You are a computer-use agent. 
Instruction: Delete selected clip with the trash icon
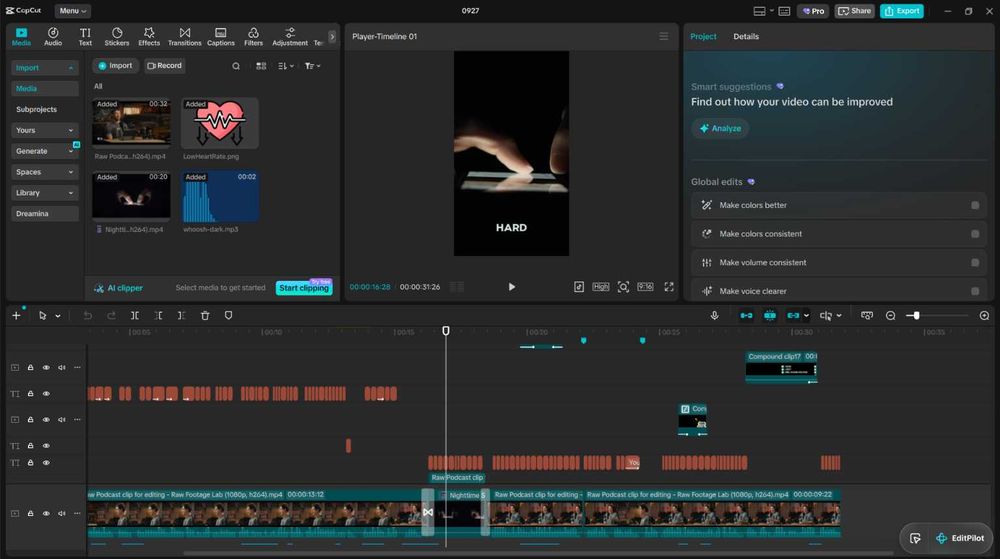[x=205, y=316]
